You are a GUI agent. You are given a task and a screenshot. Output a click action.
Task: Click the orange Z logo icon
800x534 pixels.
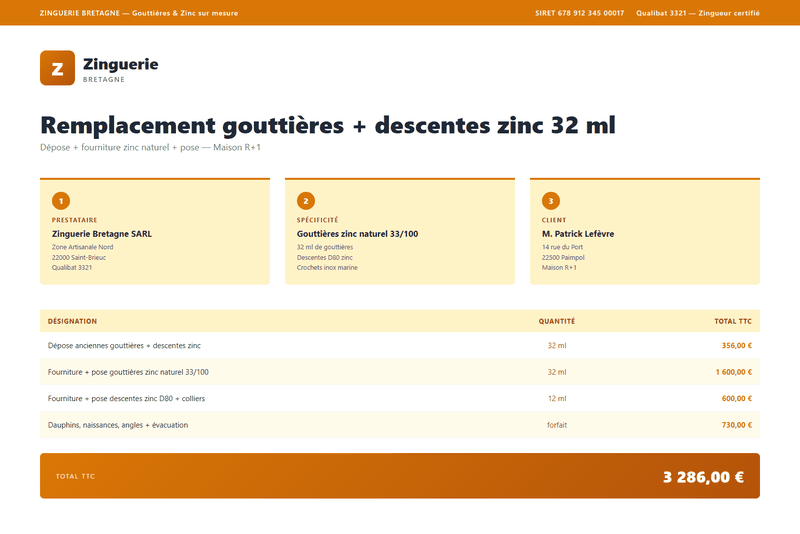click(58, 68)
